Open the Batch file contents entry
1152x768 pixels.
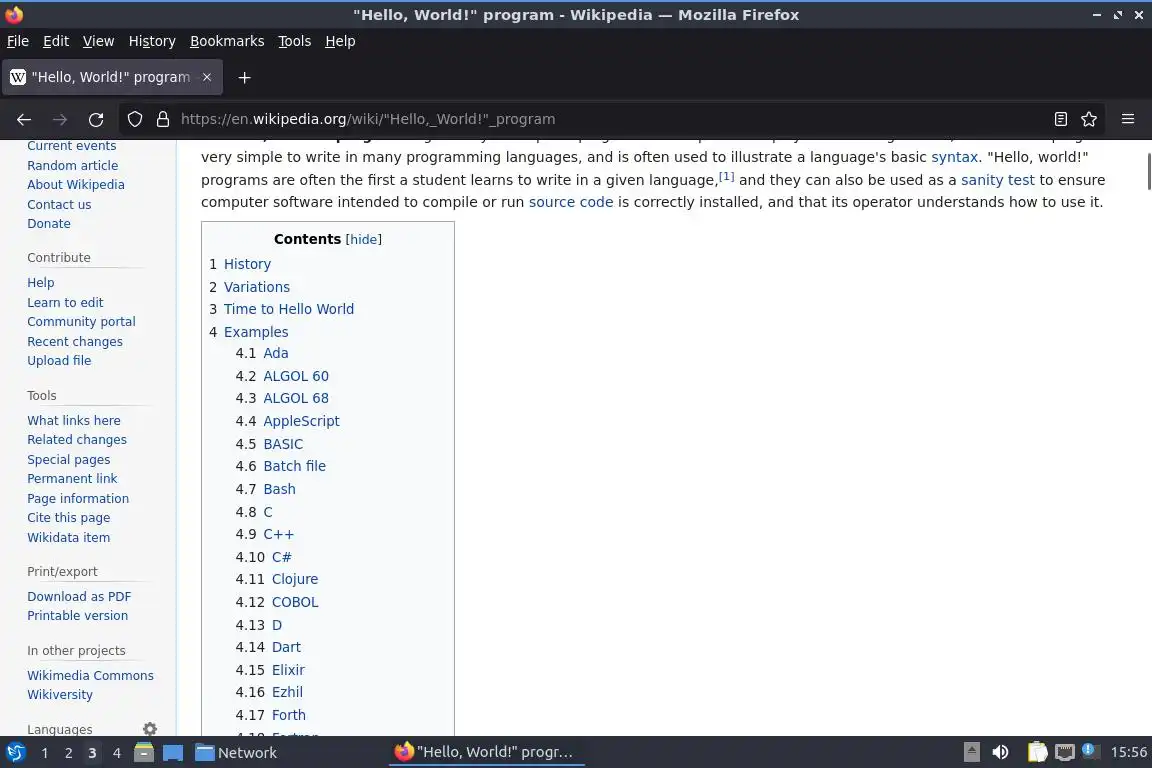[294, 466]
